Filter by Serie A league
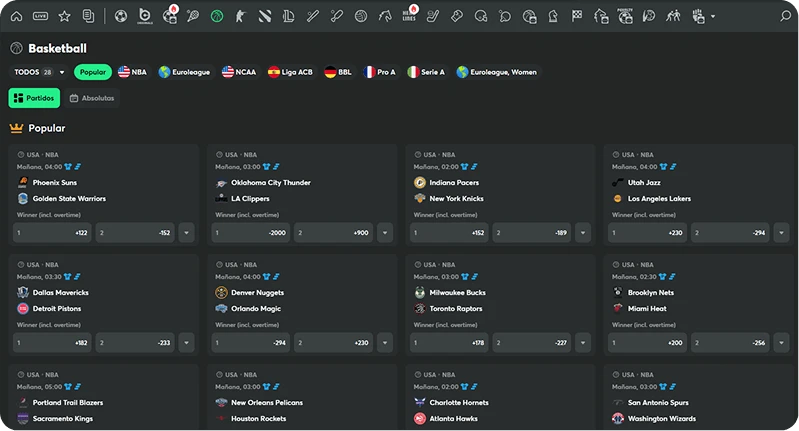The image size is (799, 431). coord(427,72)
